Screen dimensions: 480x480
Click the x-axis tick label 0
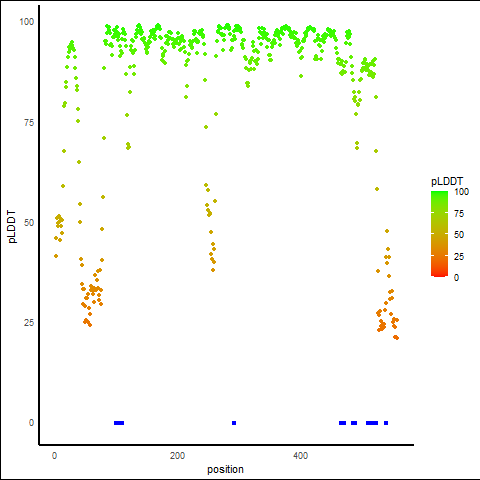click(x=54, y=455)
